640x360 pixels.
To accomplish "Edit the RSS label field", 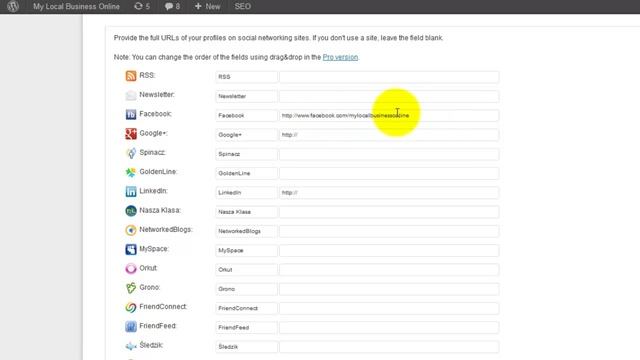I will (x=246, y=77).
